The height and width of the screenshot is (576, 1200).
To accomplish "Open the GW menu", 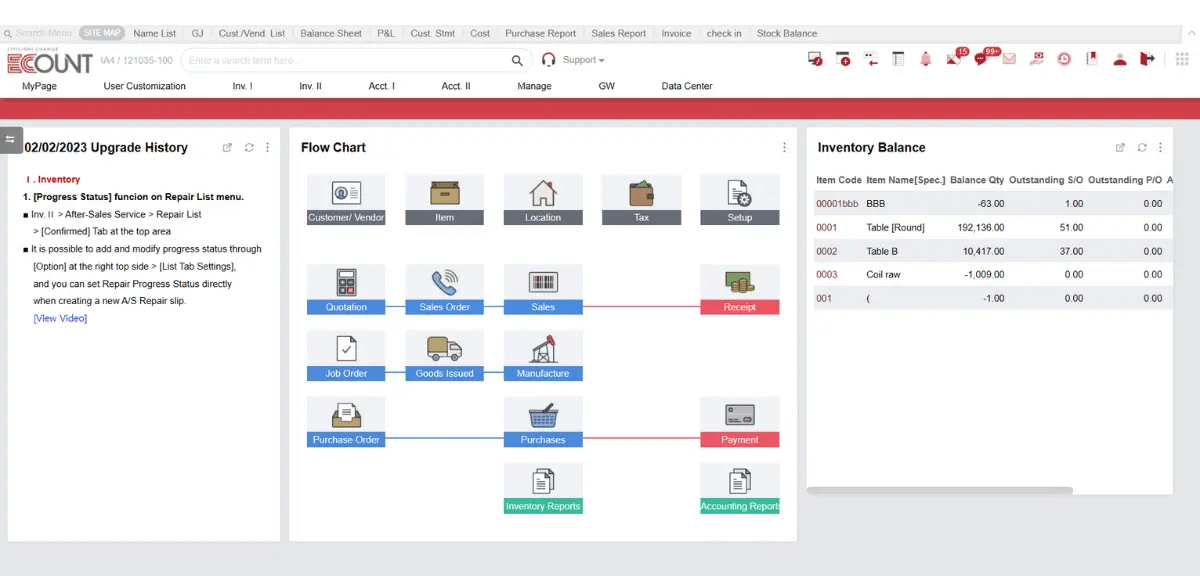I will pyautogui.click(x=607, y=86).
